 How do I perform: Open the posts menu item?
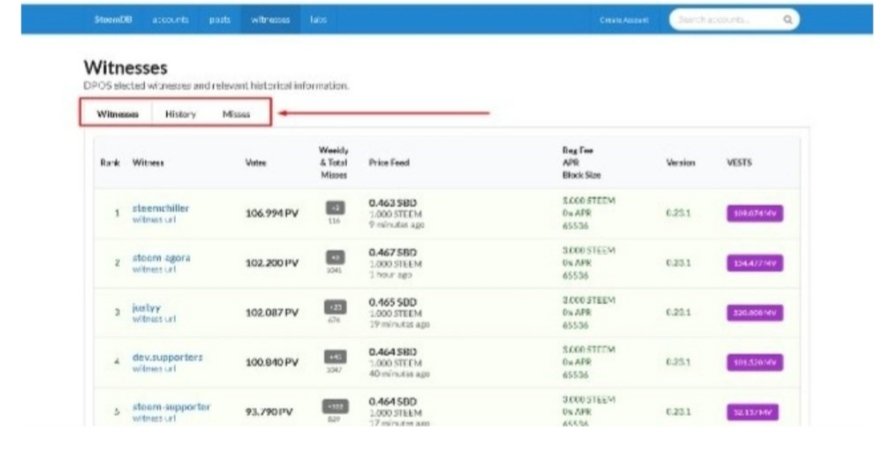point(220,20)
